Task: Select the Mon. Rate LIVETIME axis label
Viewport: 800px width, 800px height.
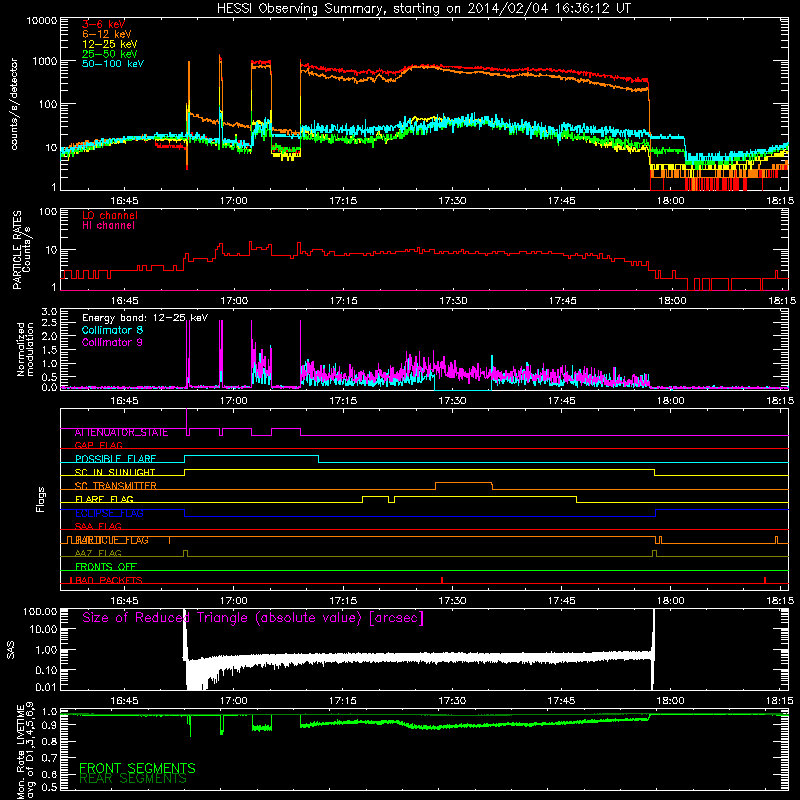Action: 25,750
